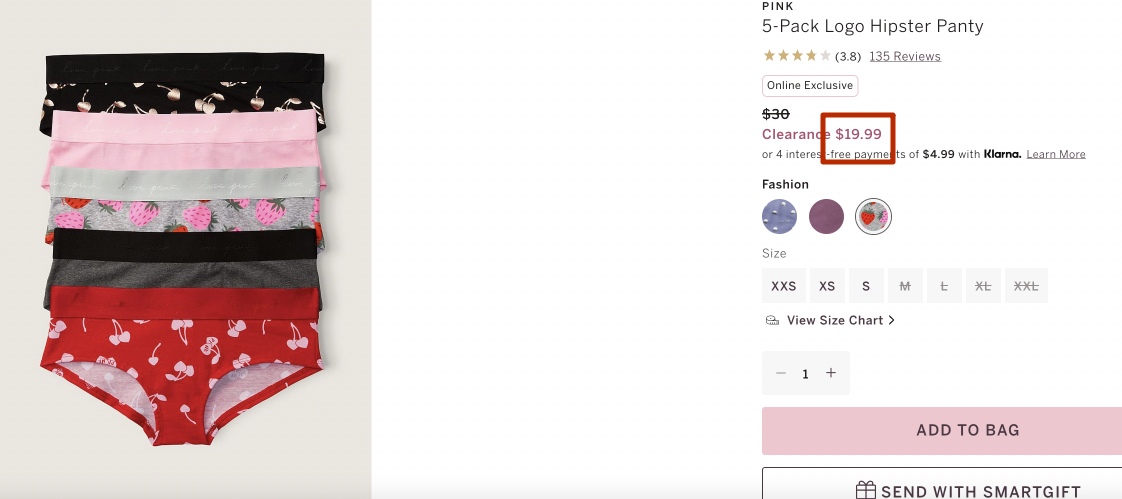
Task: Select the unavailable size XXL option
Action: click(1026, 286)
